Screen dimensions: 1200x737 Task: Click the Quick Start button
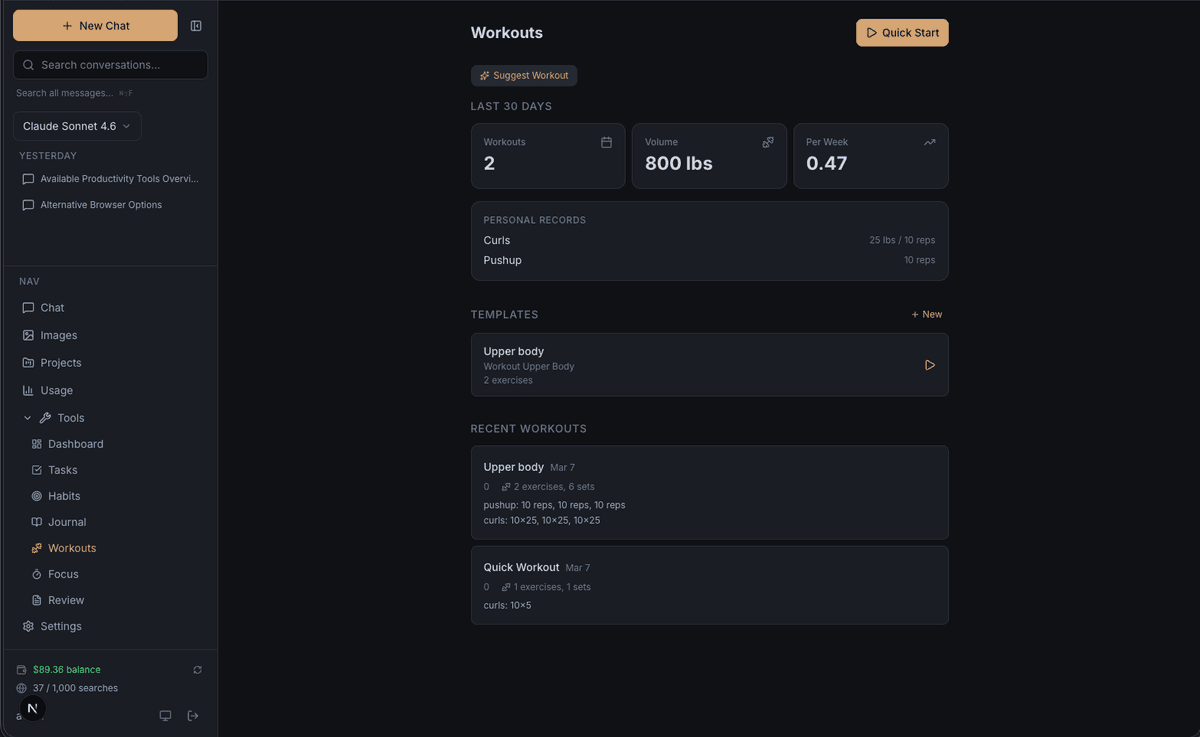point(902,32)
